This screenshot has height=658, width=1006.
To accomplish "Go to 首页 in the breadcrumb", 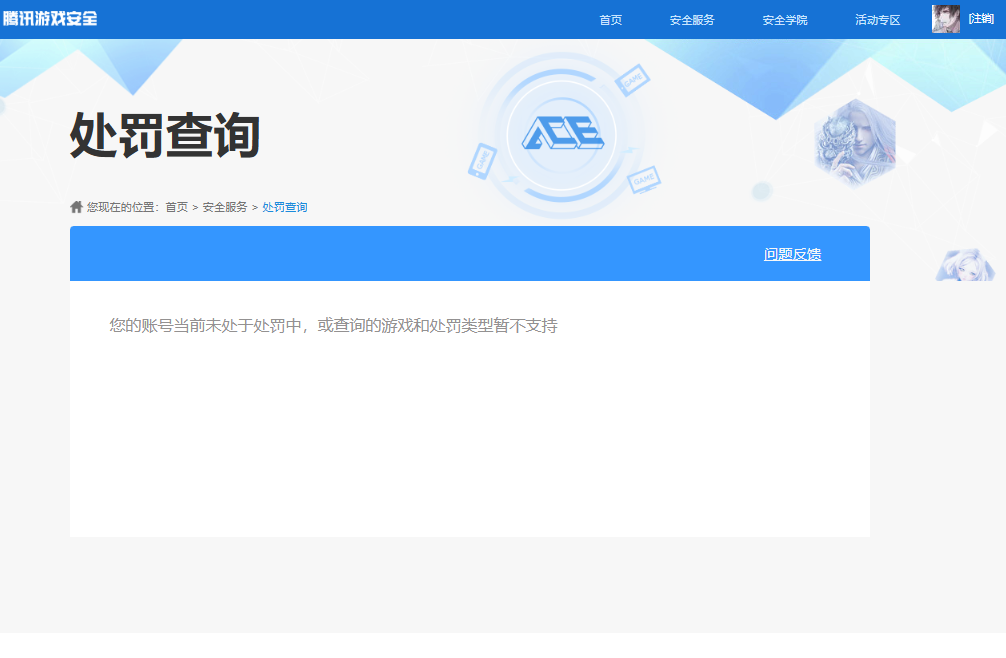I will tap(176, 207).
